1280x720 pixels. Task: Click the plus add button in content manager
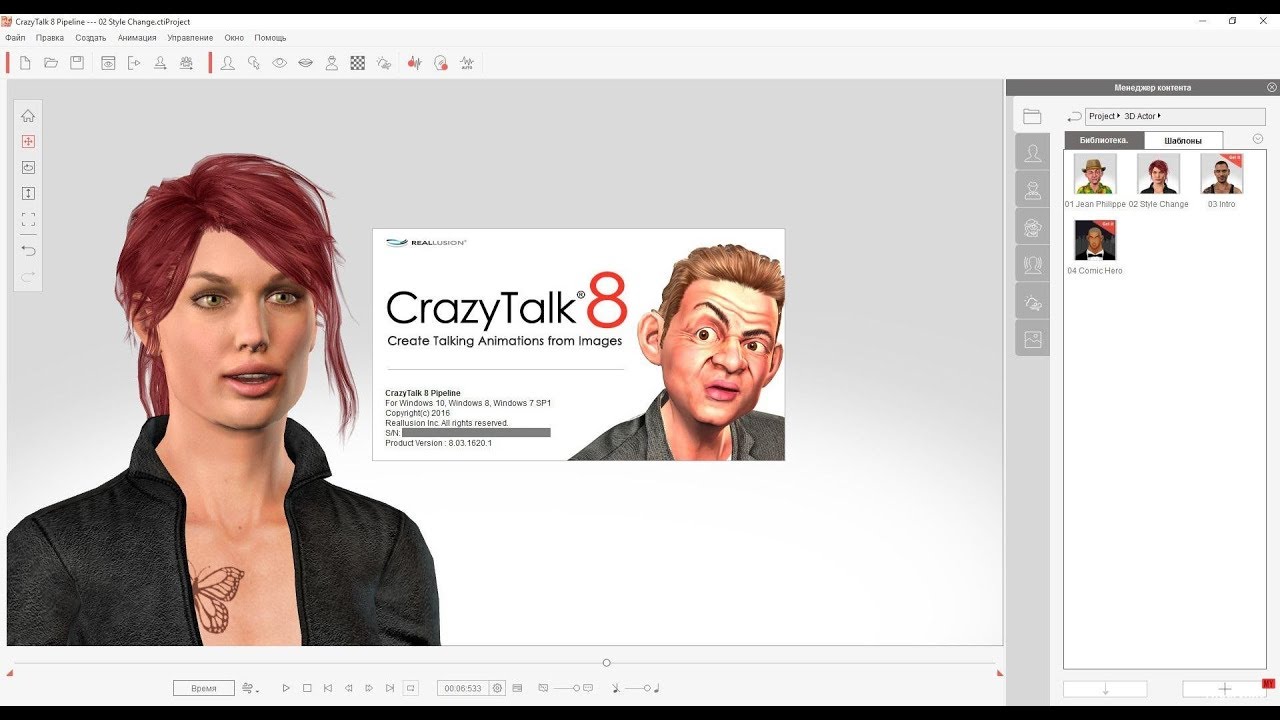coord(1225,689)
